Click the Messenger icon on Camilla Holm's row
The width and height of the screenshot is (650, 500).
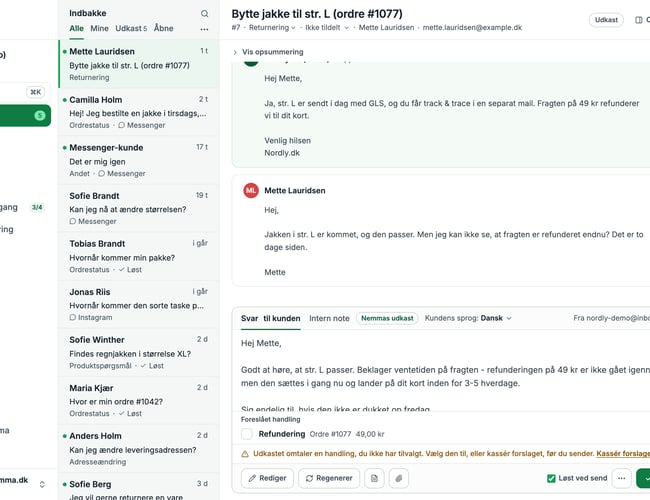[x=121, y=125]
